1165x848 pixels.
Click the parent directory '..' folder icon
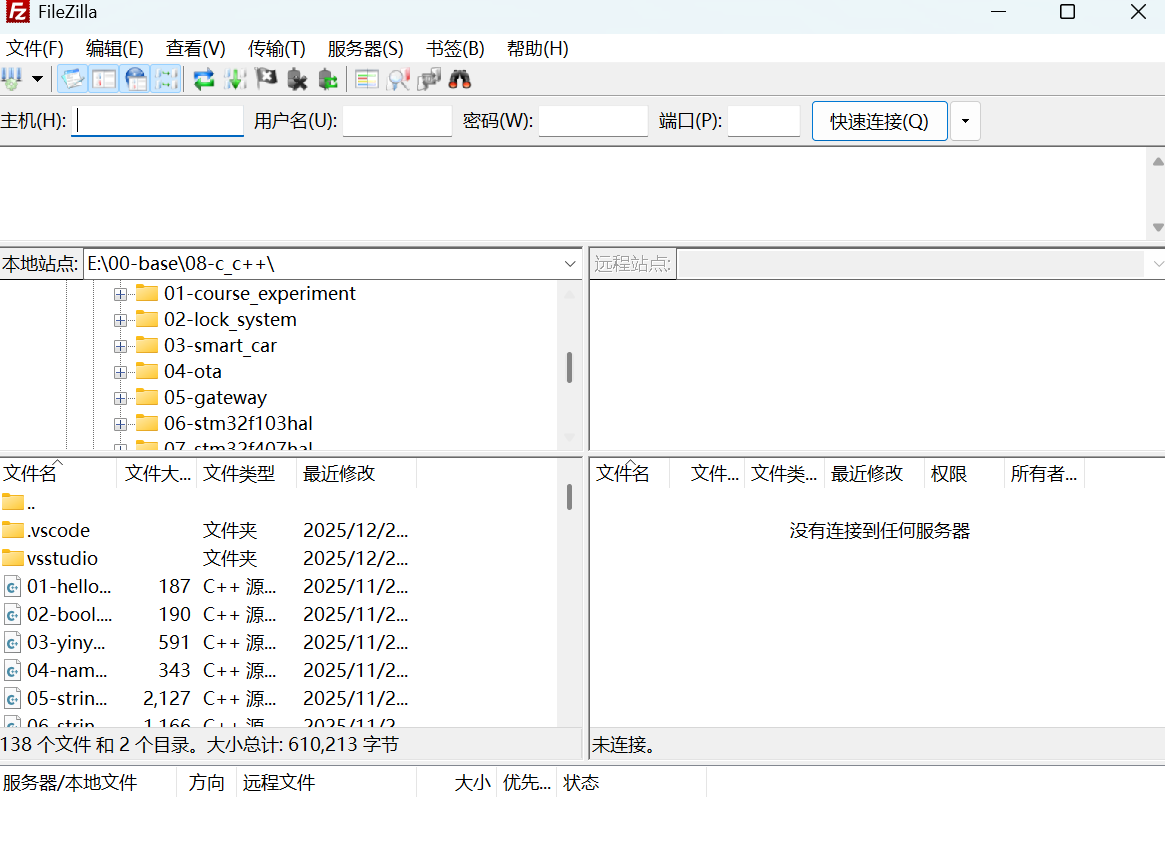coord(13,502)
